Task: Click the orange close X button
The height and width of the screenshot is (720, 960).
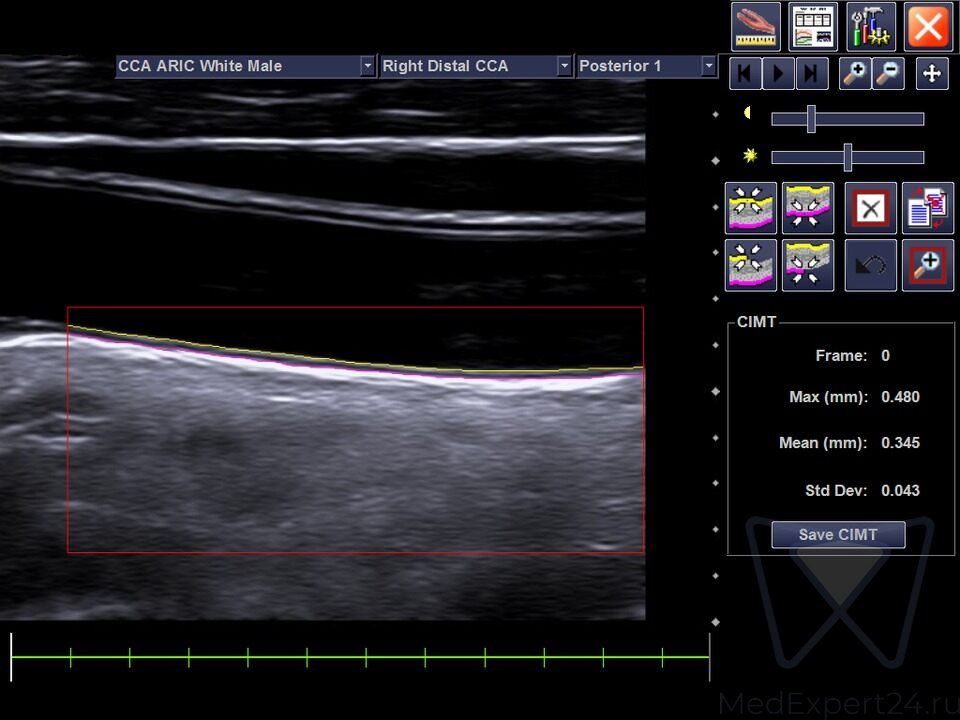Action: pos(928,27)
